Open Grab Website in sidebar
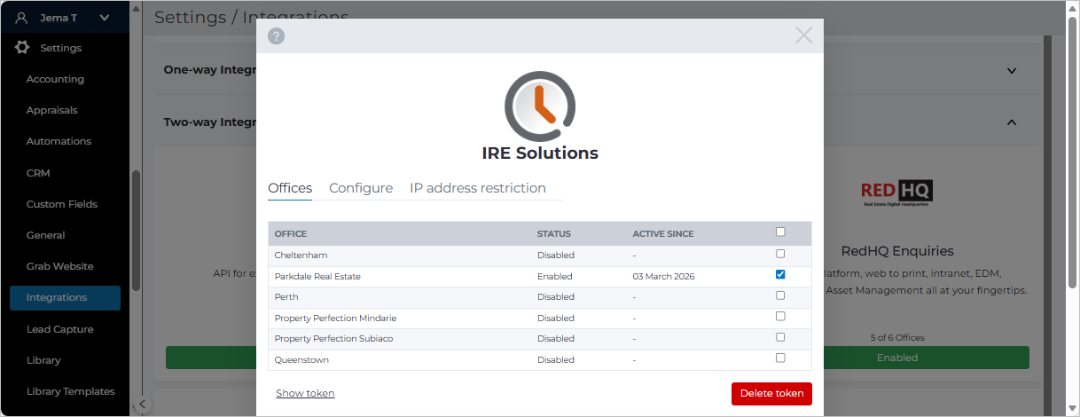 (59, 266)
